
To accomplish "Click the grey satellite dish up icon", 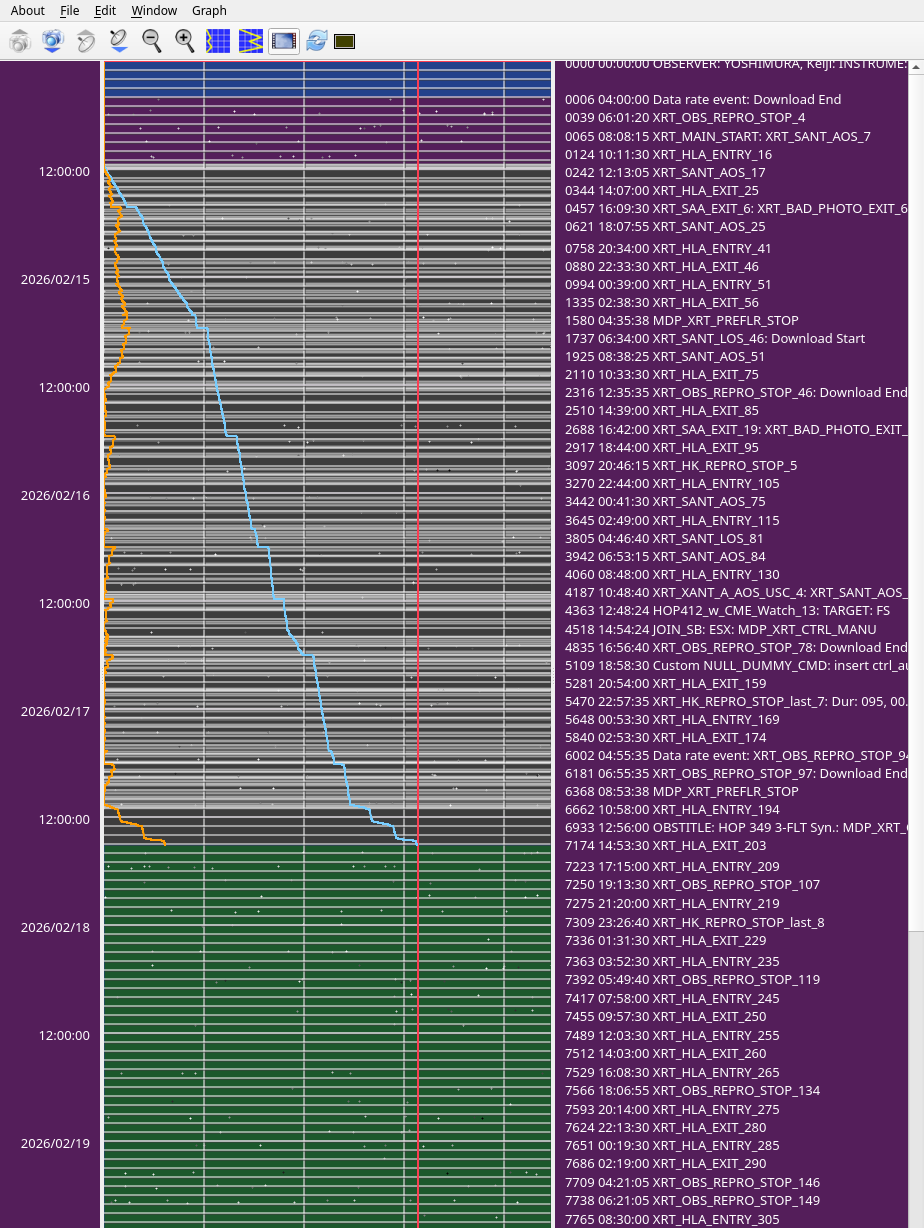I will click(85, 41).
